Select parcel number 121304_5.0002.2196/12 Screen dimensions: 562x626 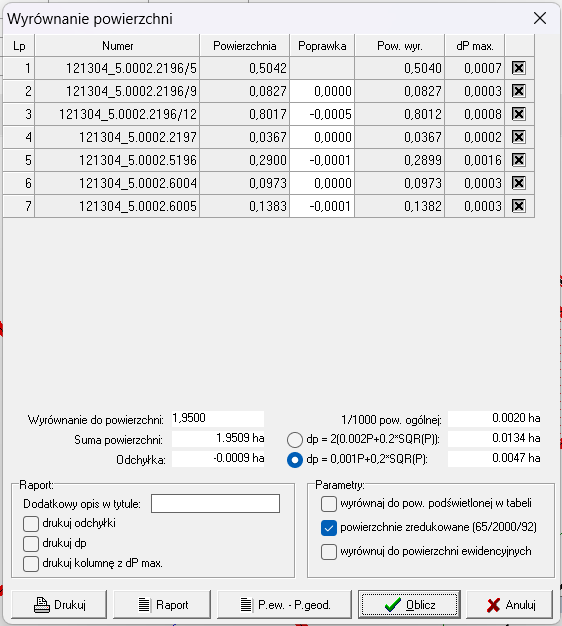pos(117,115)
